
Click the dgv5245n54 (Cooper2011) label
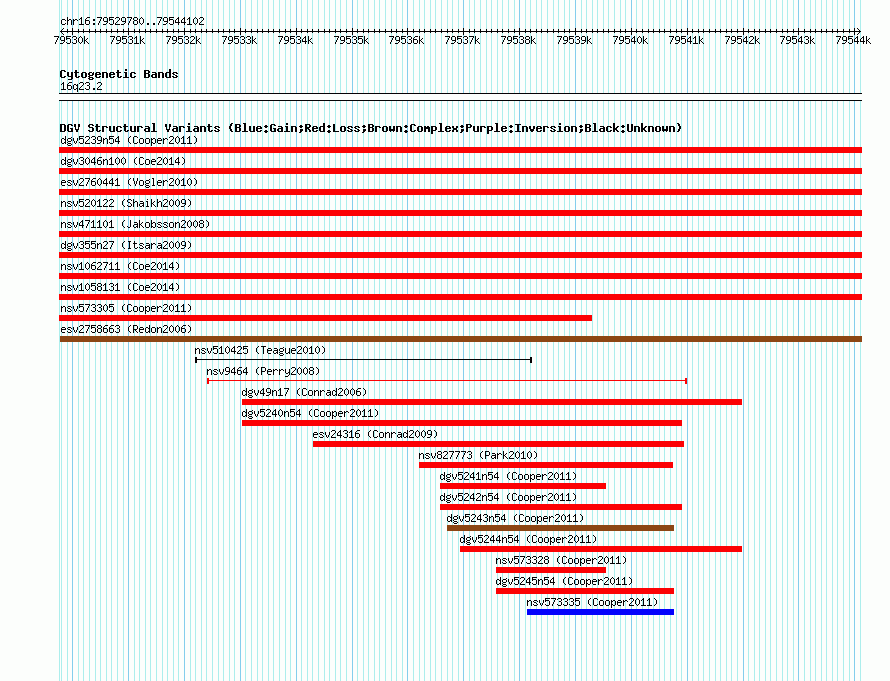point(564,581)
